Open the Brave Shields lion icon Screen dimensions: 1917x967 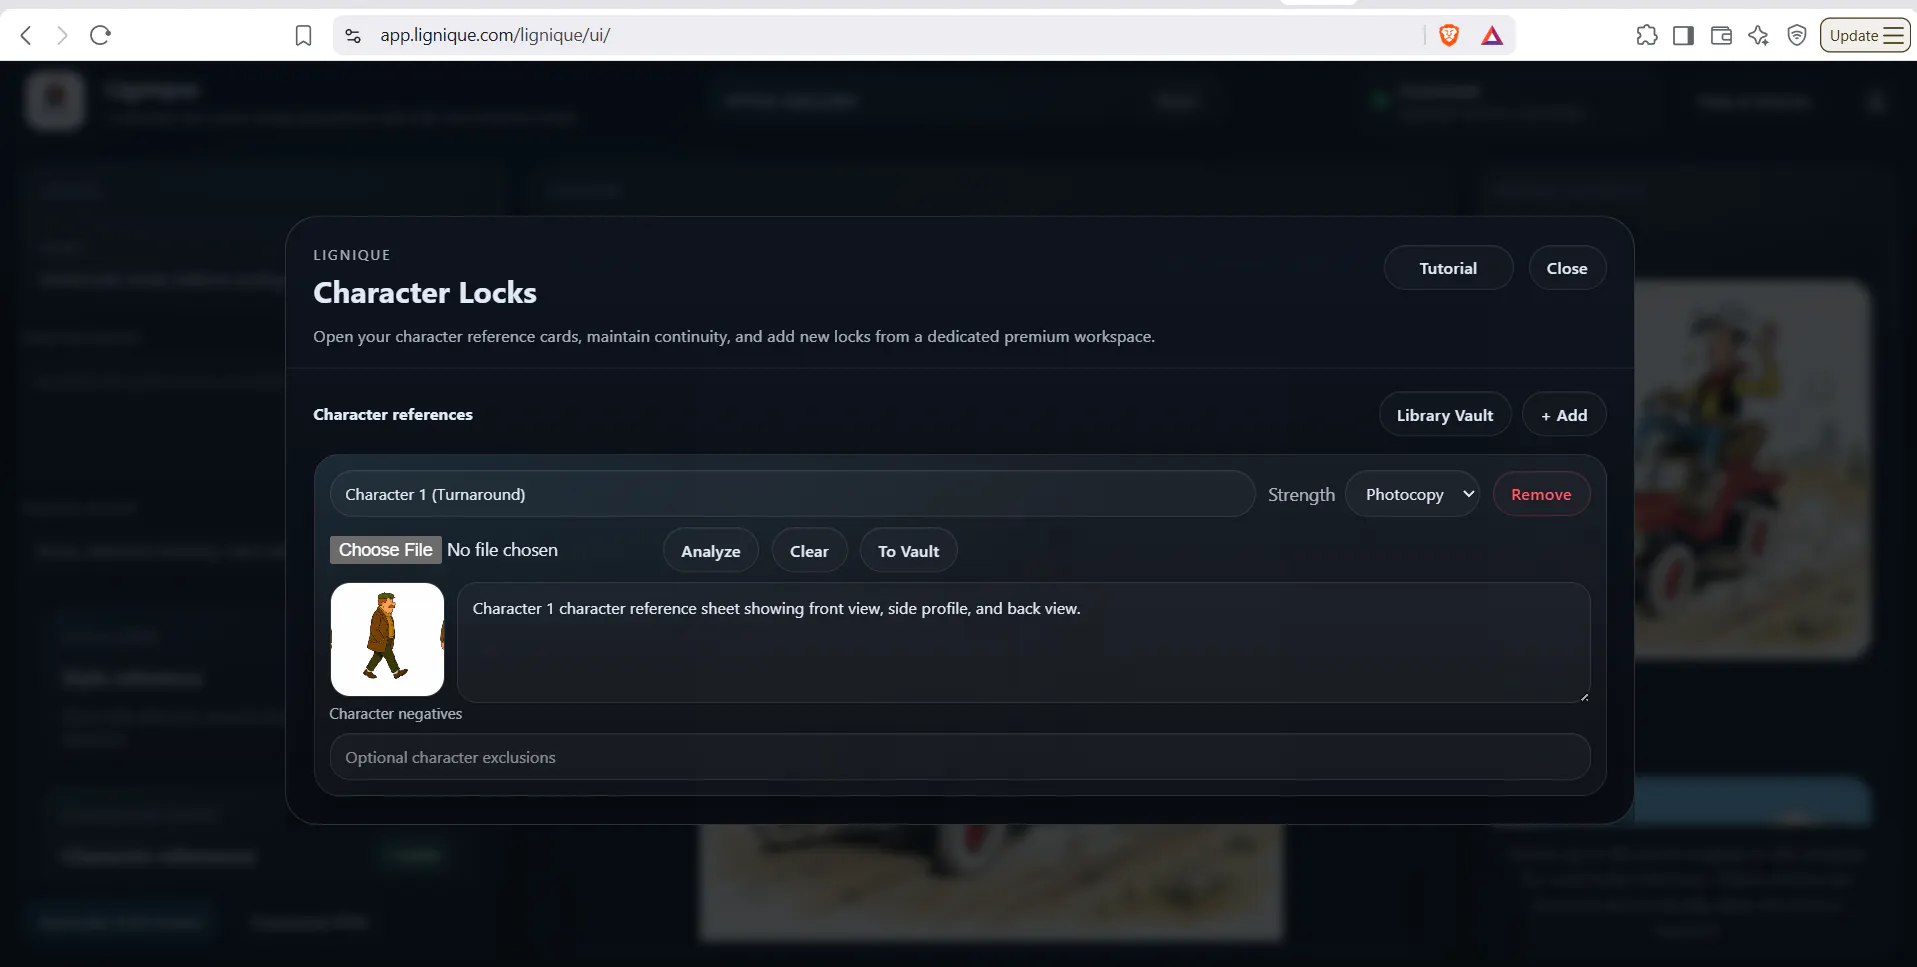coord(1449,36)
